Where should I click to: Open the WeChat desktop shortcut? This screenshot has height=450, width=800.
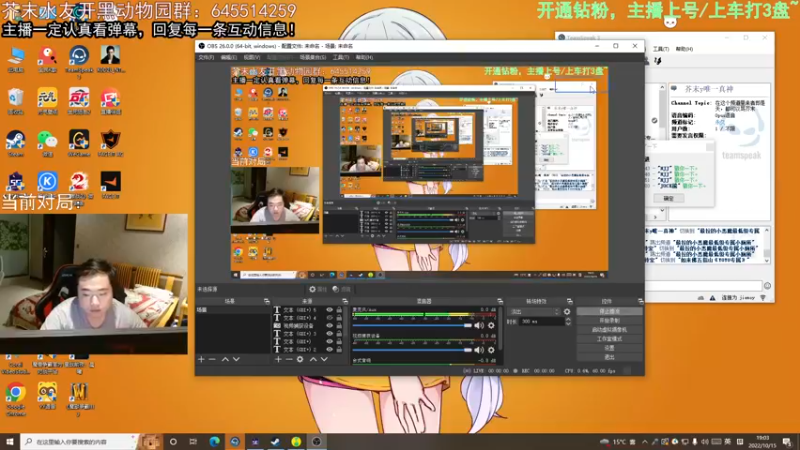tap(47, 143)
